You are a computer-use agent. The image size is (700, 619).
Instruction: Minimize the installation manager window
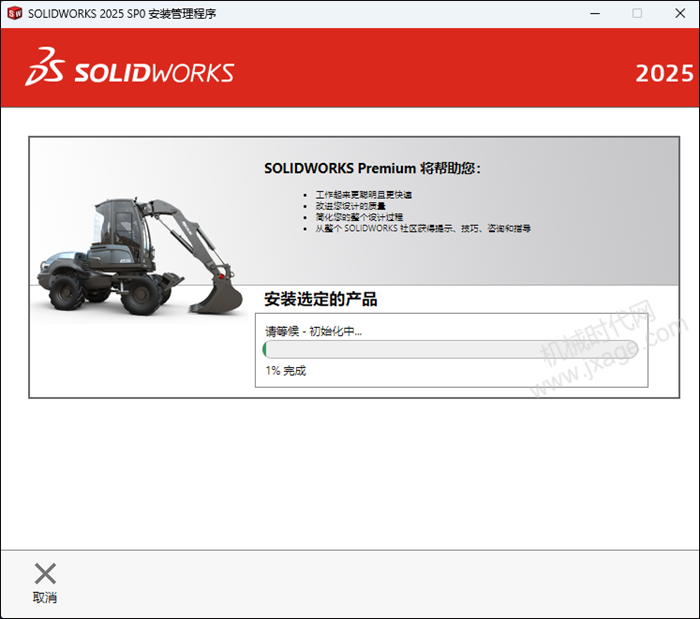tap(595, 13)
